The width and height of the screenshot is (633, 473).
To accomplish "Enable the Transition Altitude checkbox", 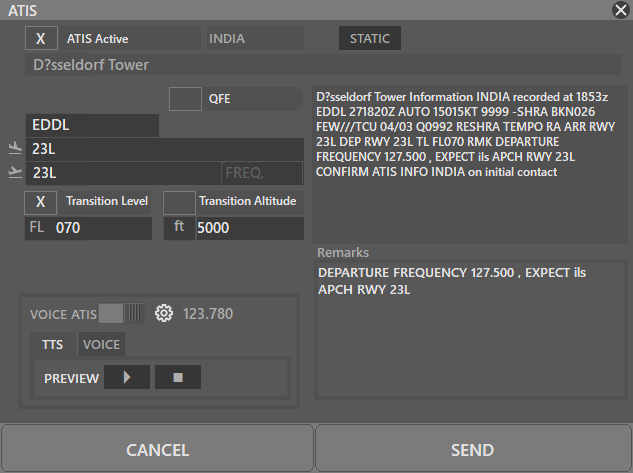I will tap(179, 201).
